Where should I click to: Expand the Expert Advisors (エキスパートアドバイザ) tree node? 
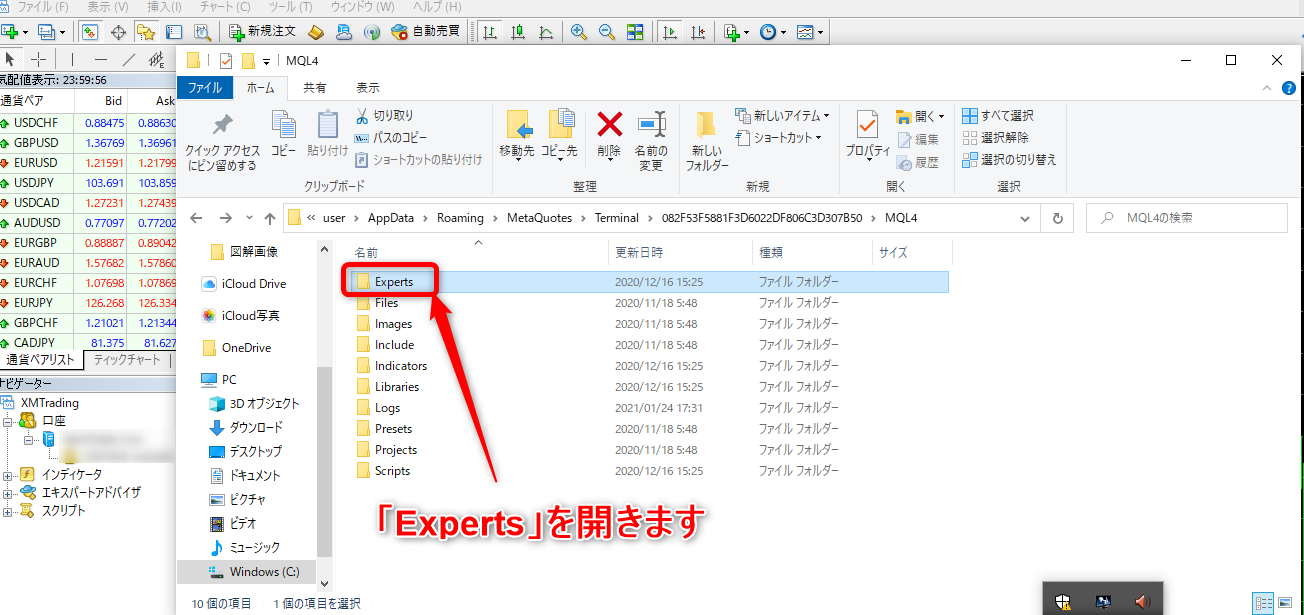(x=8, y=493)
